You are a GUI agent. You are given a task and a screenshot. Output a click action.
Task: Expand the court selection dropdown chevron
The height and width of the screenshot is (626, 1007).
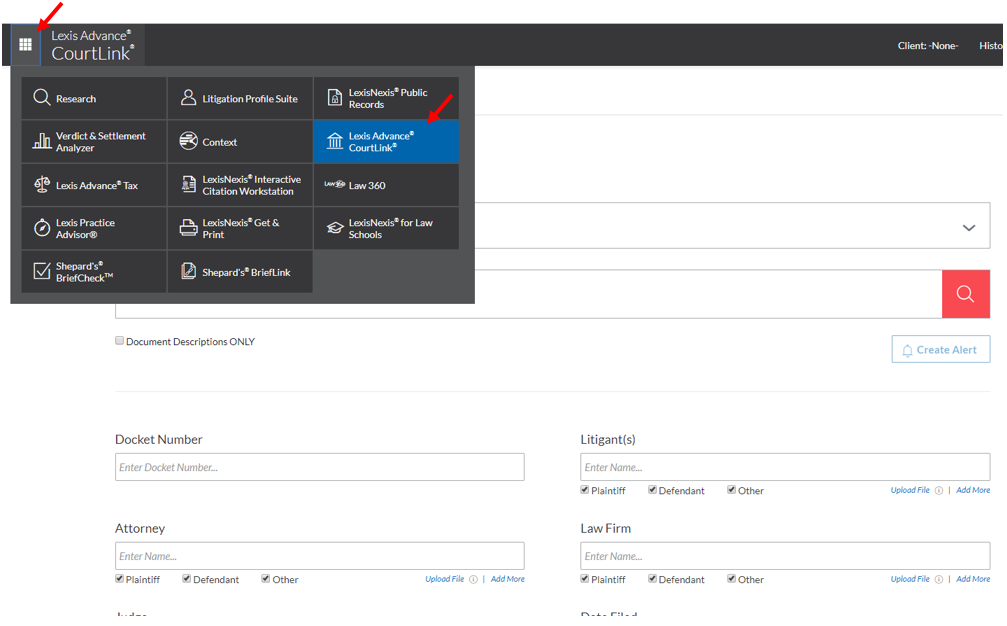click(x=968, y=226)
